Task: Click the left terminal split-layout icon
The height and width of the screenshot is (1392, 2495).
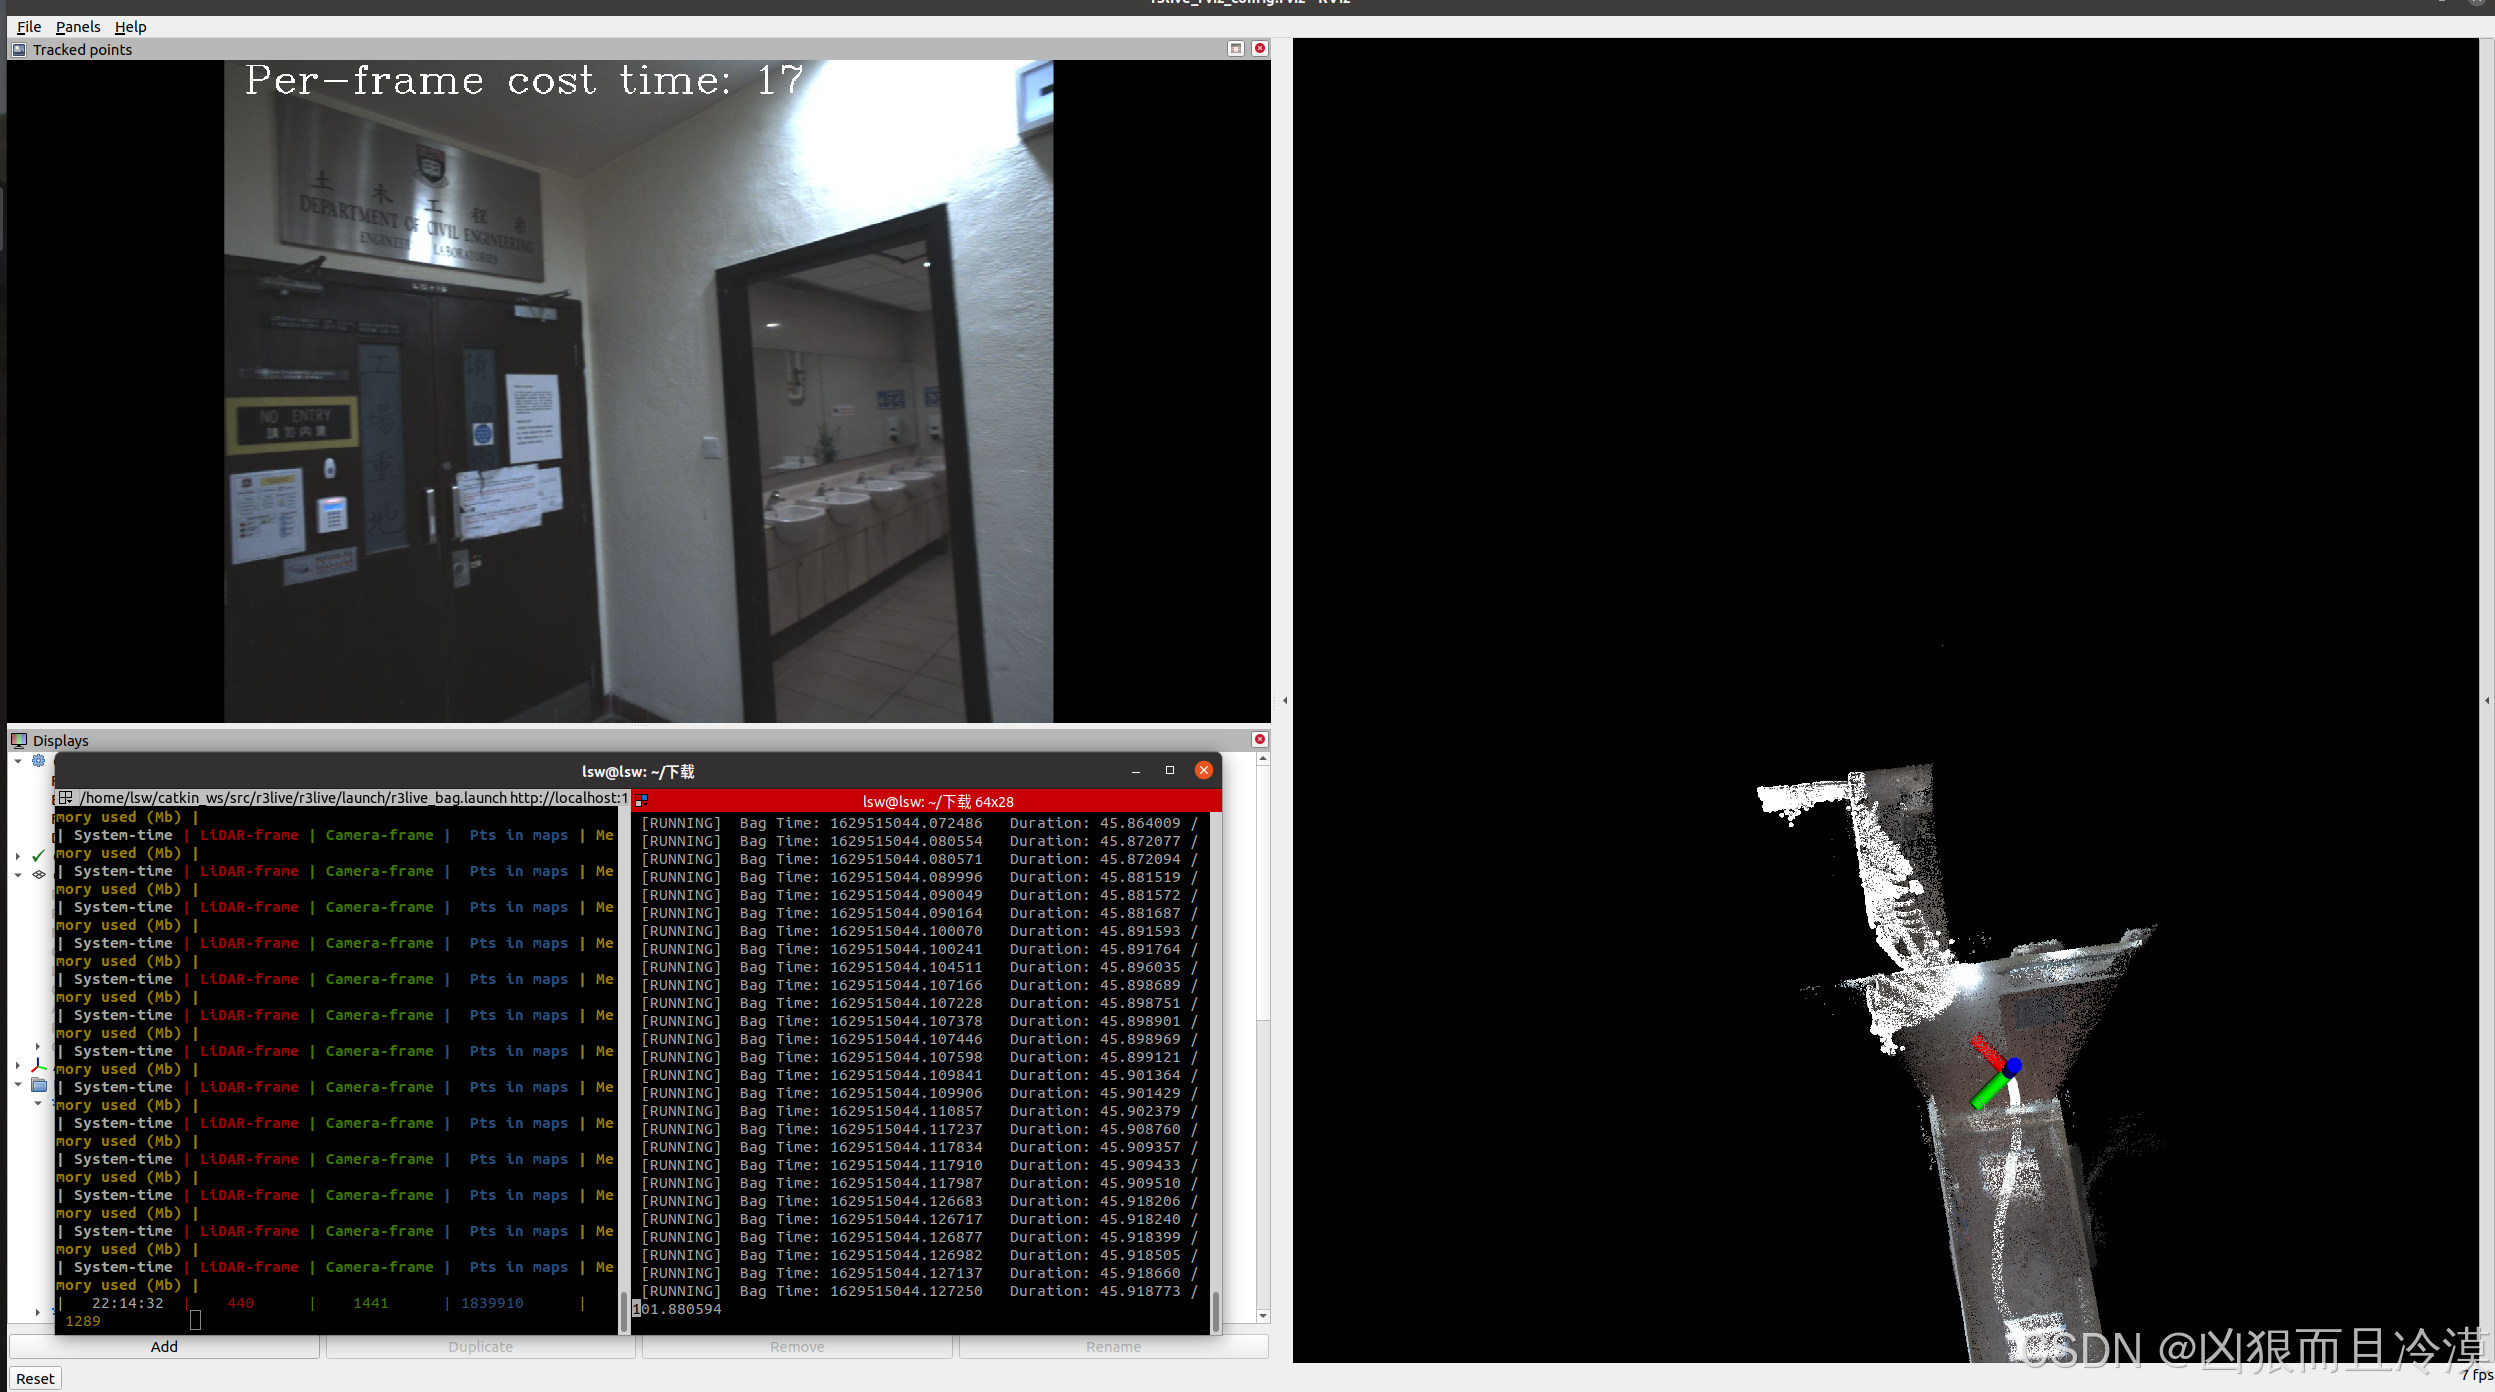Action: 66,798
